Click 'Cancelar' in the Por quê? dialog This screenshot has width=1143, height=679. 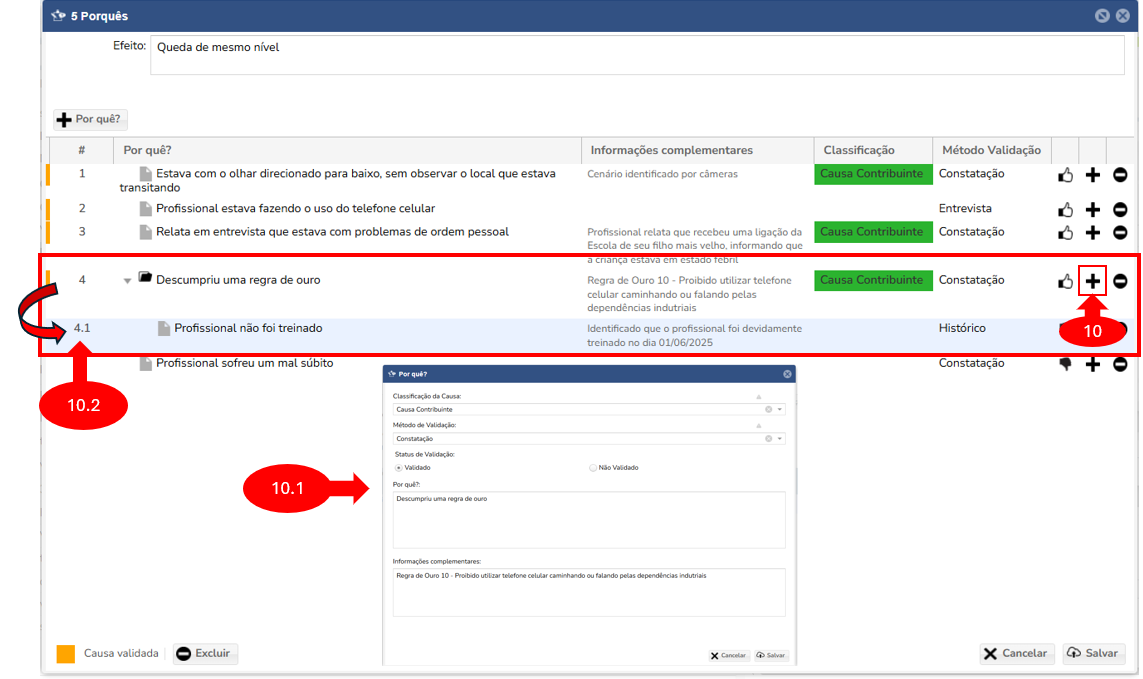click(728, 656)
